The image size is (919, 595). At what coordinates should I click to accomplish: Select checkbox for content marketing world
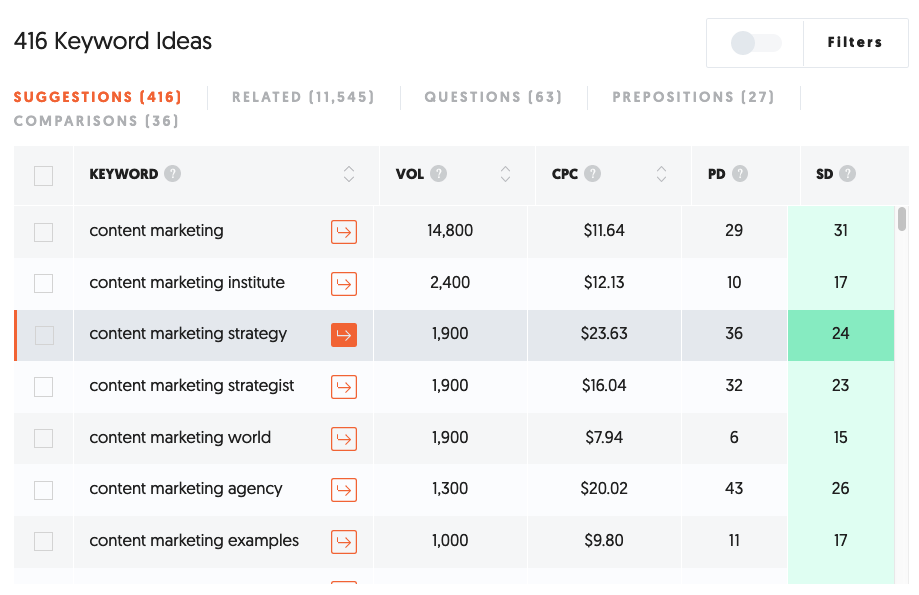pyautogui.click(x=43, y=438)
